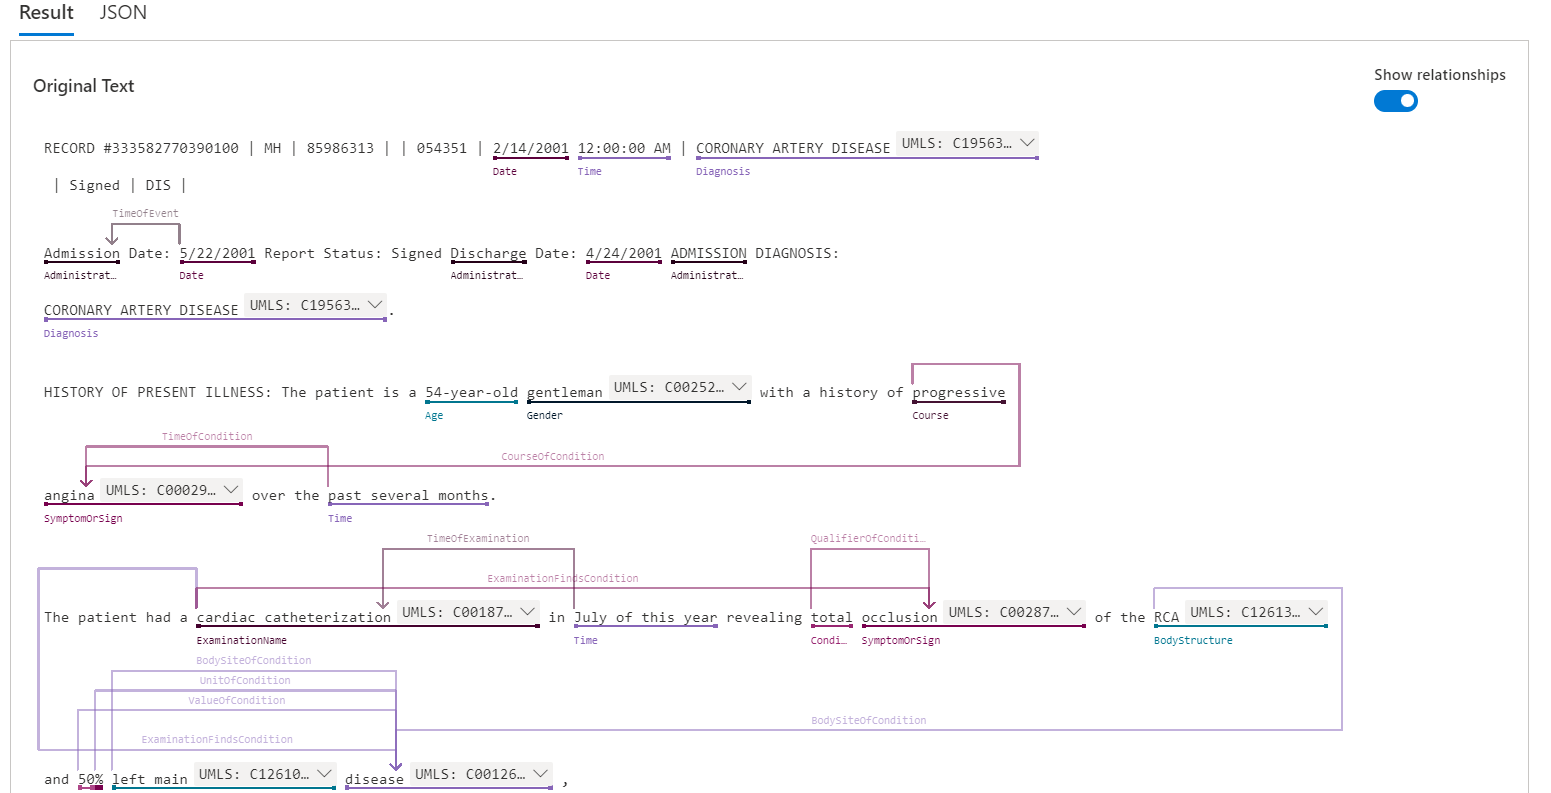Click the ValueOfCondition relationship label
This screenshot has height=793, width=1551.
pos(237,701)
